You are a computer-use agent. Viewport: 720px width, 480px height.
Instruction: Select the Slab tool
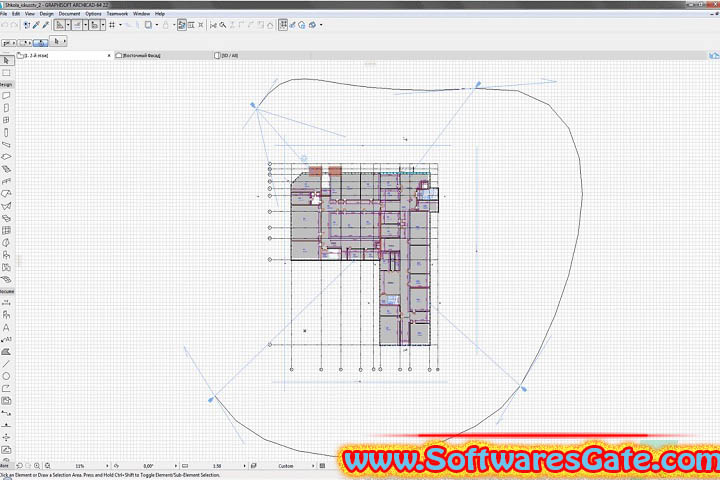[x=6, y=157]
